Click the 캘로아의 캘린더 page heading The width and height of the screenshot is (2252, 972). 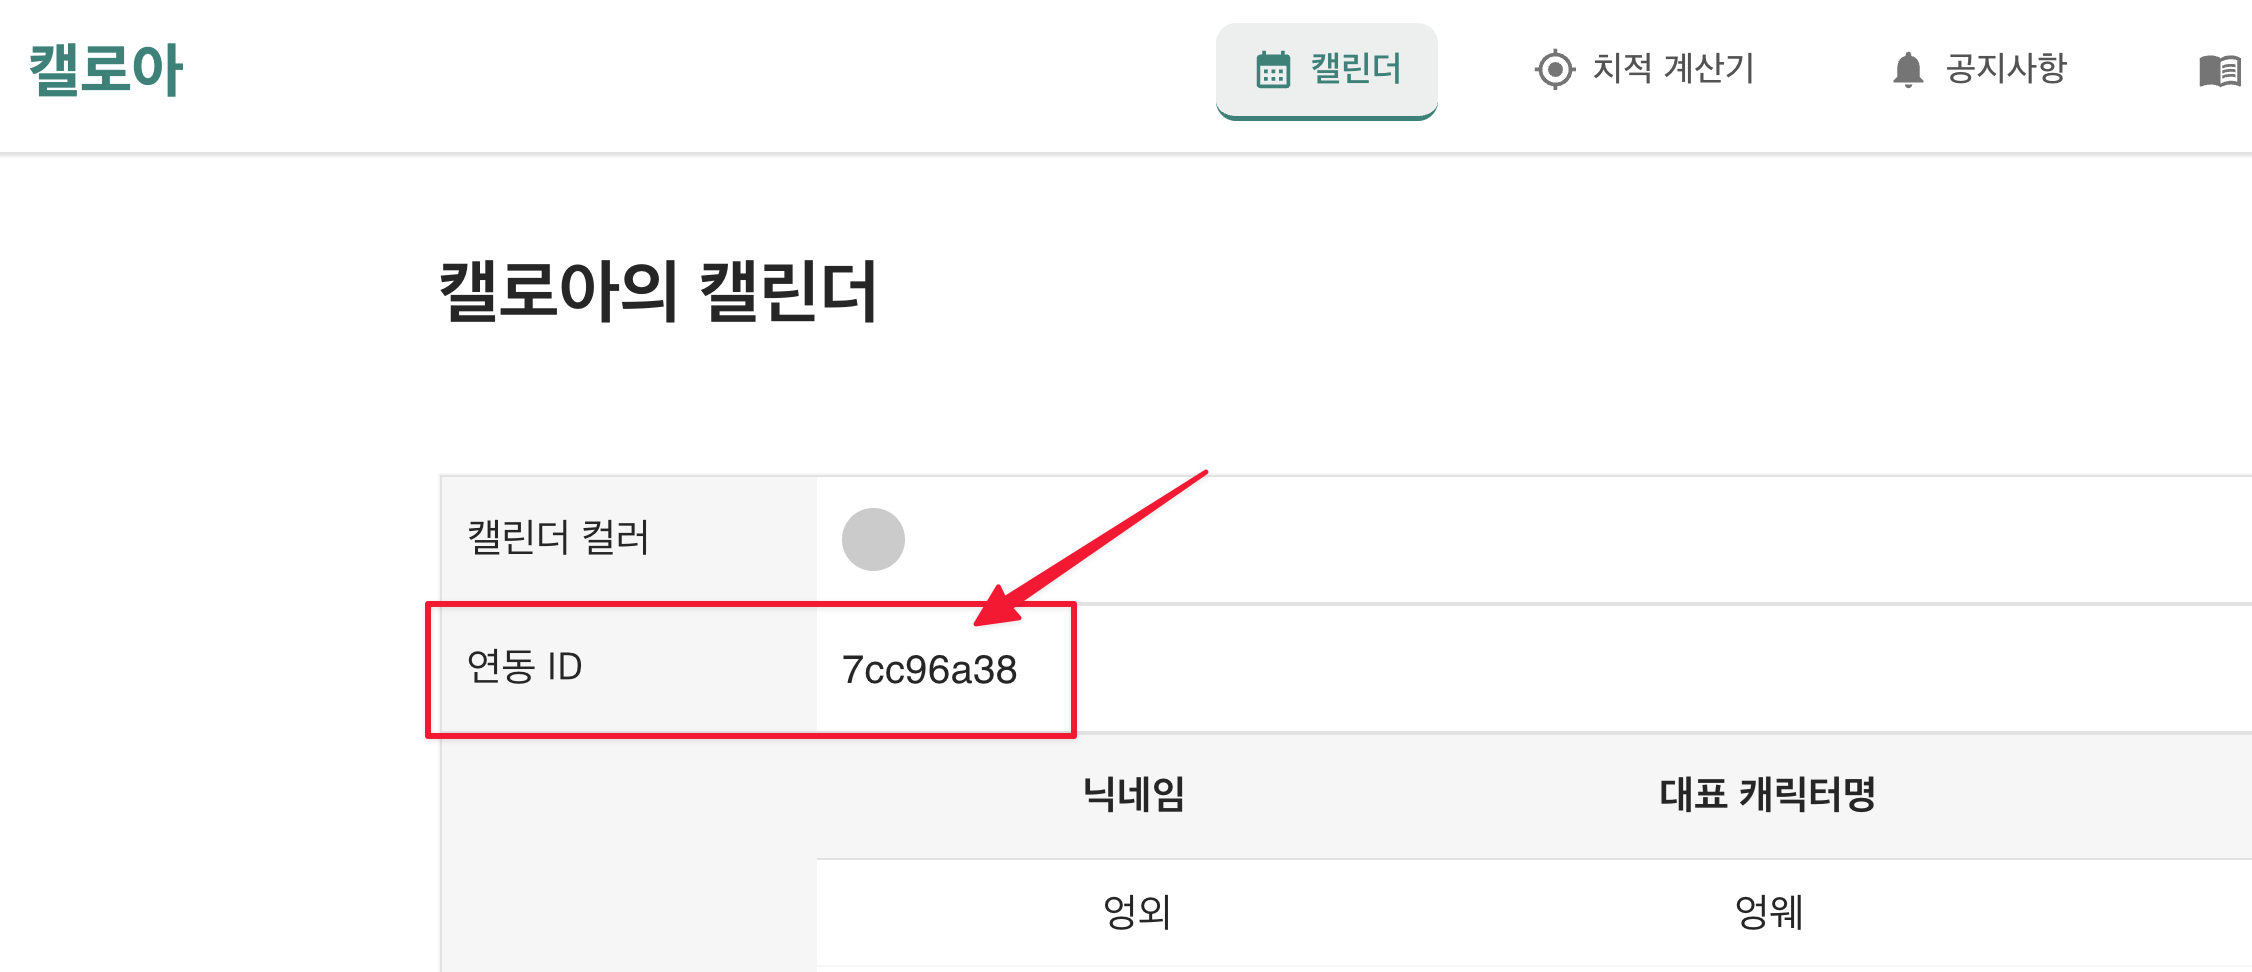coord(658,291)
